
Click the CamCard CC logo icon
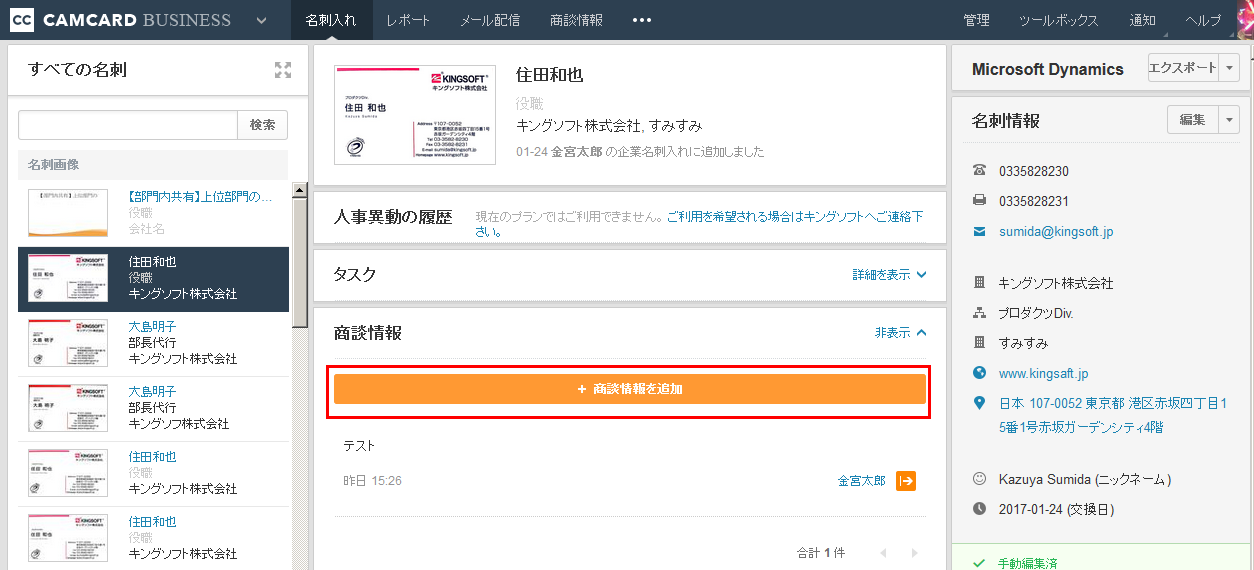[x=21, y=20]
